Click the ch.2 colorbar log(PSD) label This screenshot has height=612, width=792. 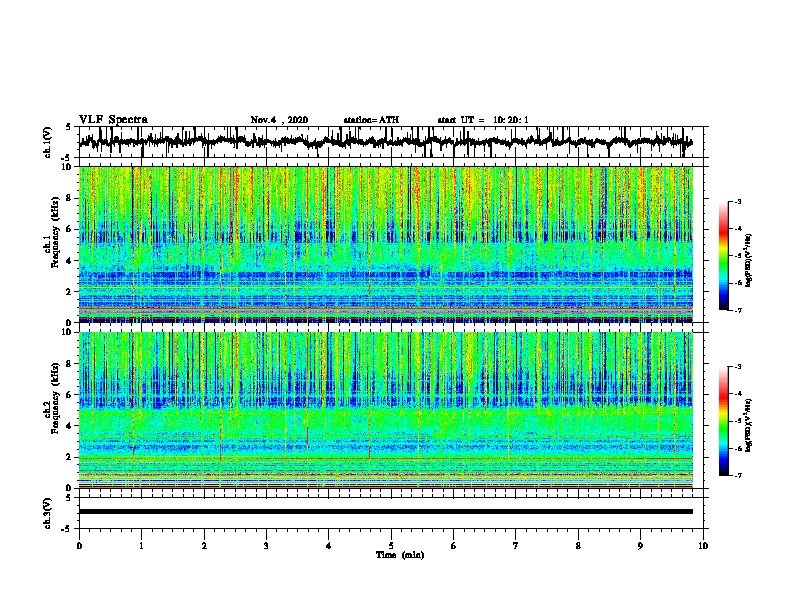click(x=749, y=425)
